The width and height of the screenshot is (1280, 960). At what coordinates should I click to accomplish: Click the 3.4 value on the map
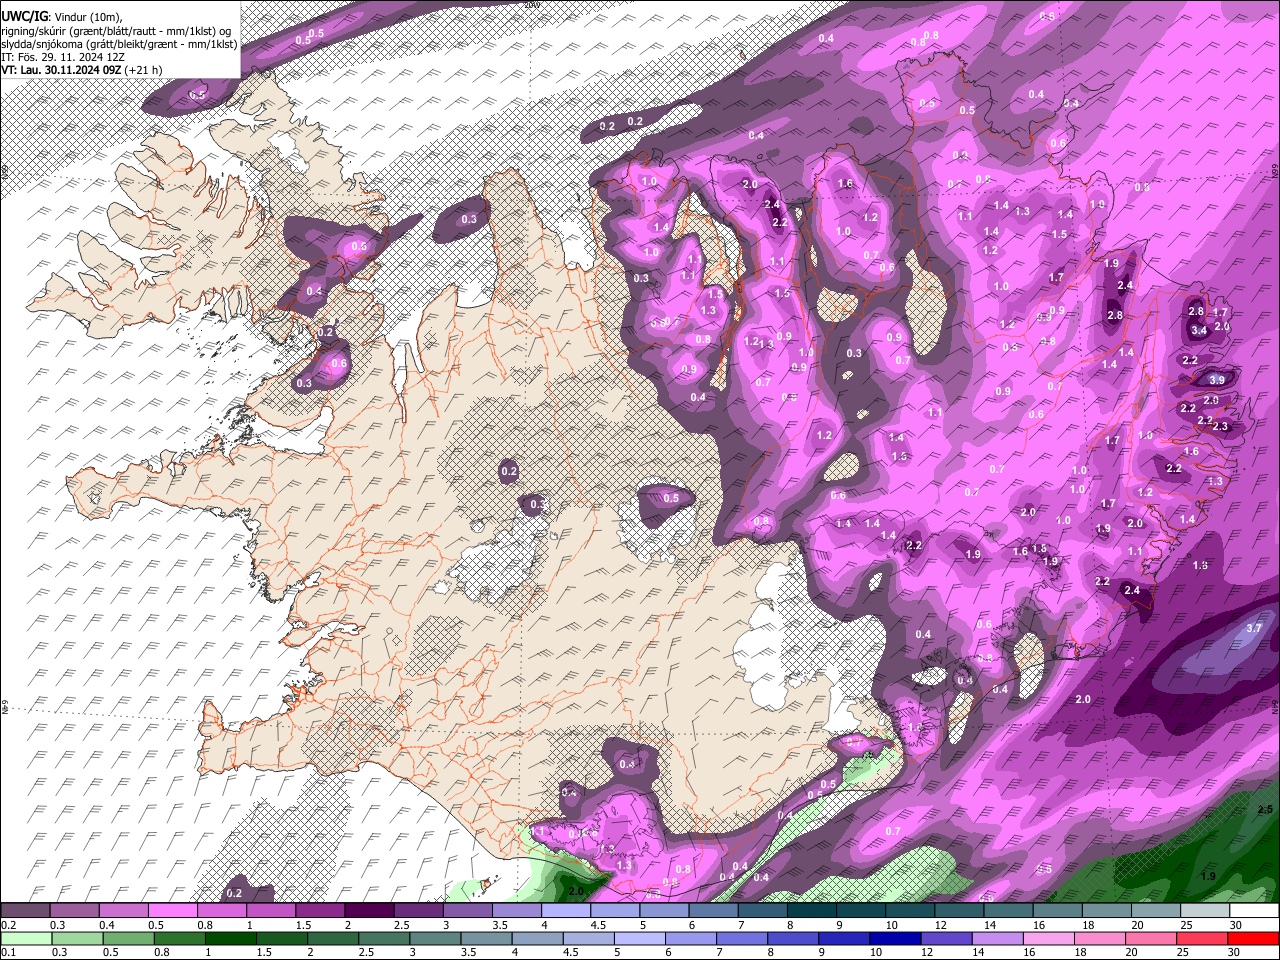(1200, 330)
